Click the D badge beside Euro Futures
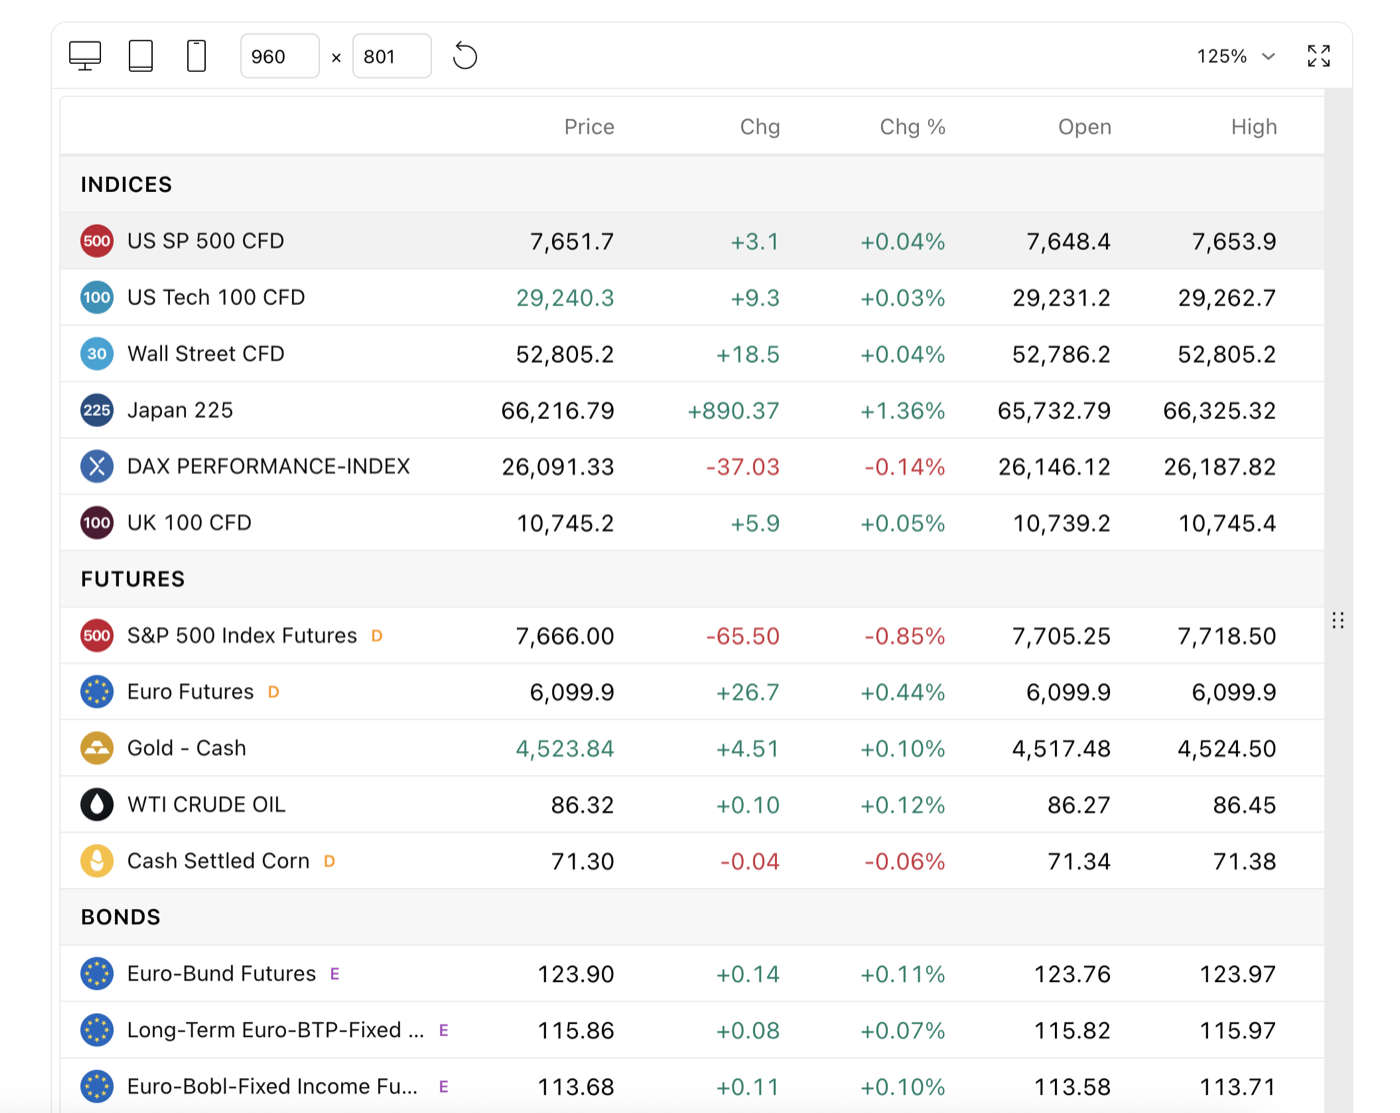This screenshot has width=1400, height=1113. click(x=274, y=692)
